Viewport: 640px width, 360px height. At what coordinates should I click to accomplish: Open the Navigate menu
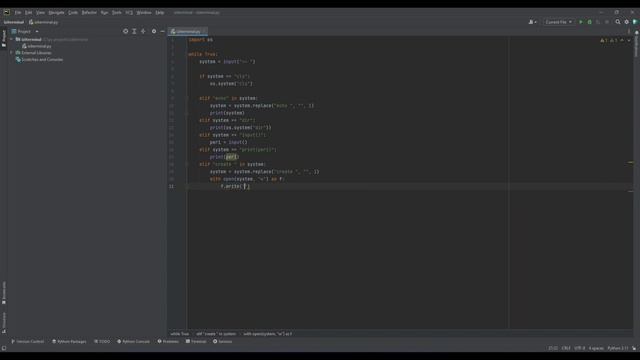56,13
